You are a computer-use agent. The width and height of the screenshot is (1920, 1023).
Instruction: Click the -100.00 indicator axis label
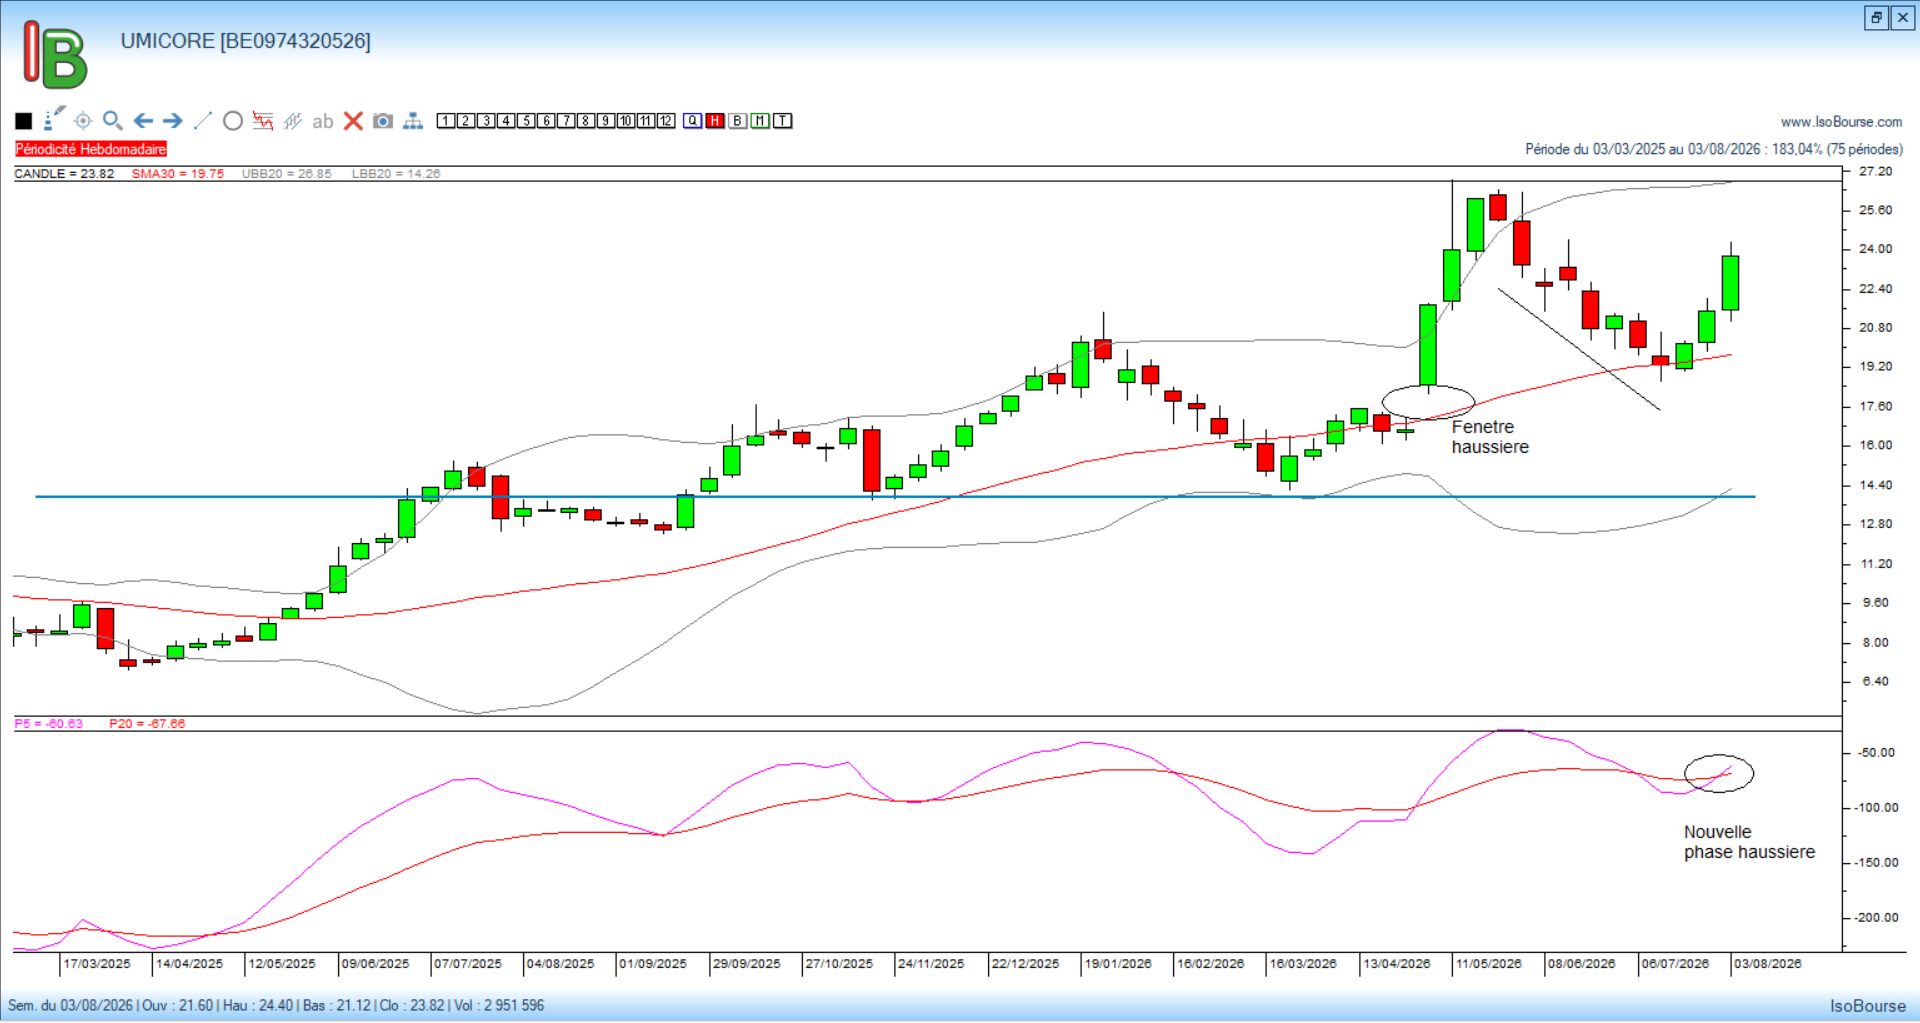tap(1877, 808)
